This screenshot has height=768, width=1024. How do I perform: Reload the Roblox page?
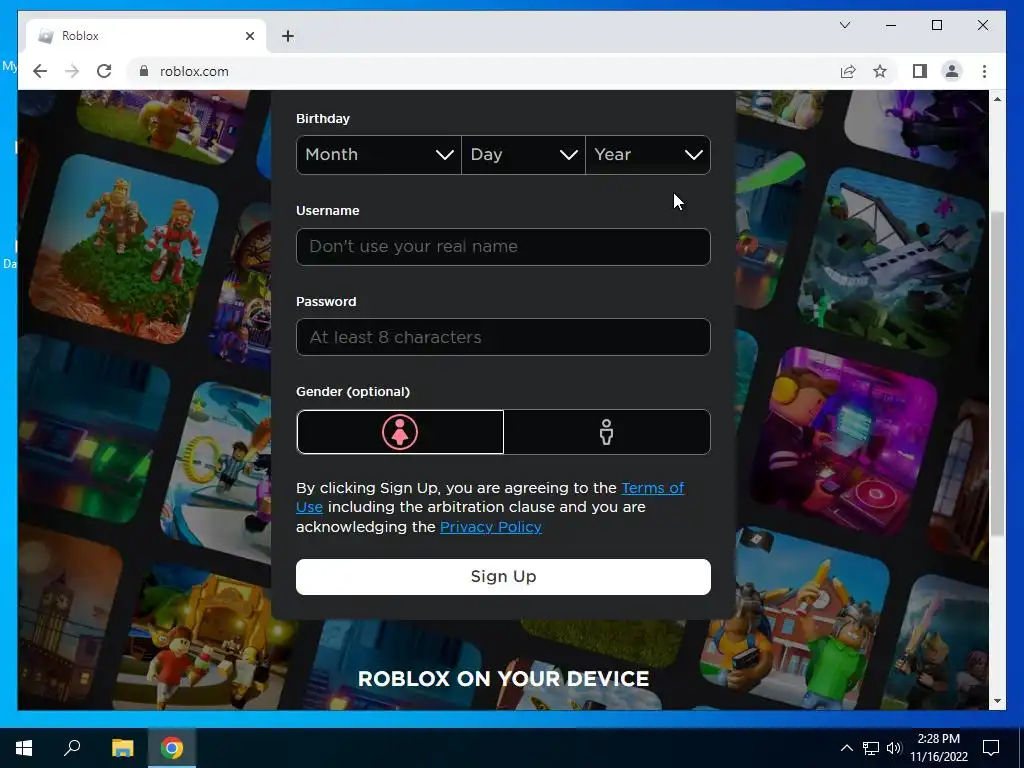104,71
